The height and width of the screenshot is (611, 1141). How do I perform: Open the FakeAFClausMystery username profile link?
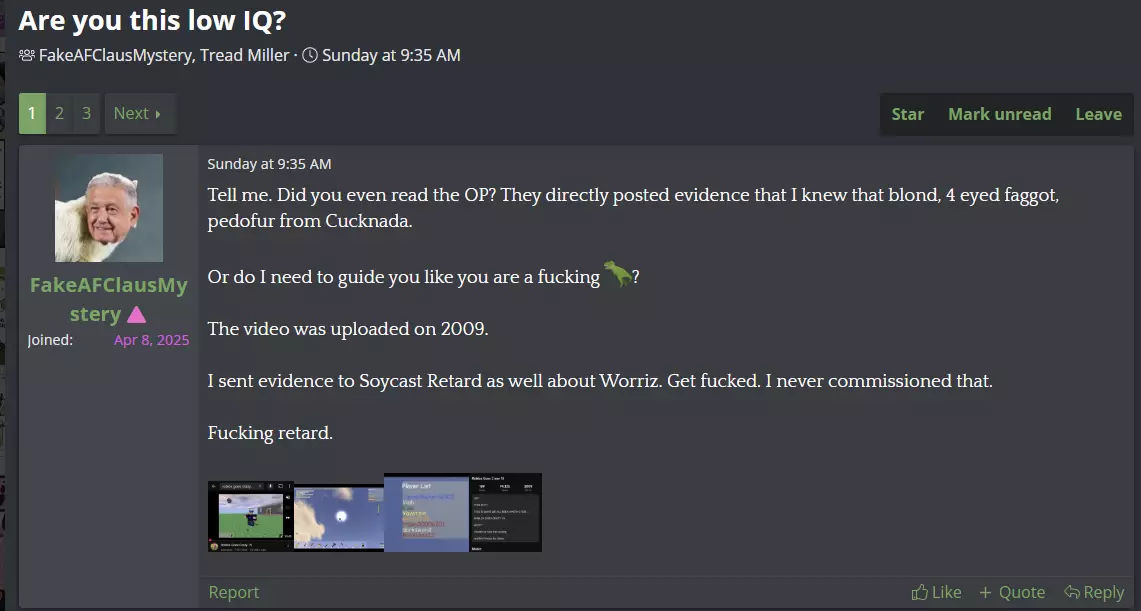(108, 299)
